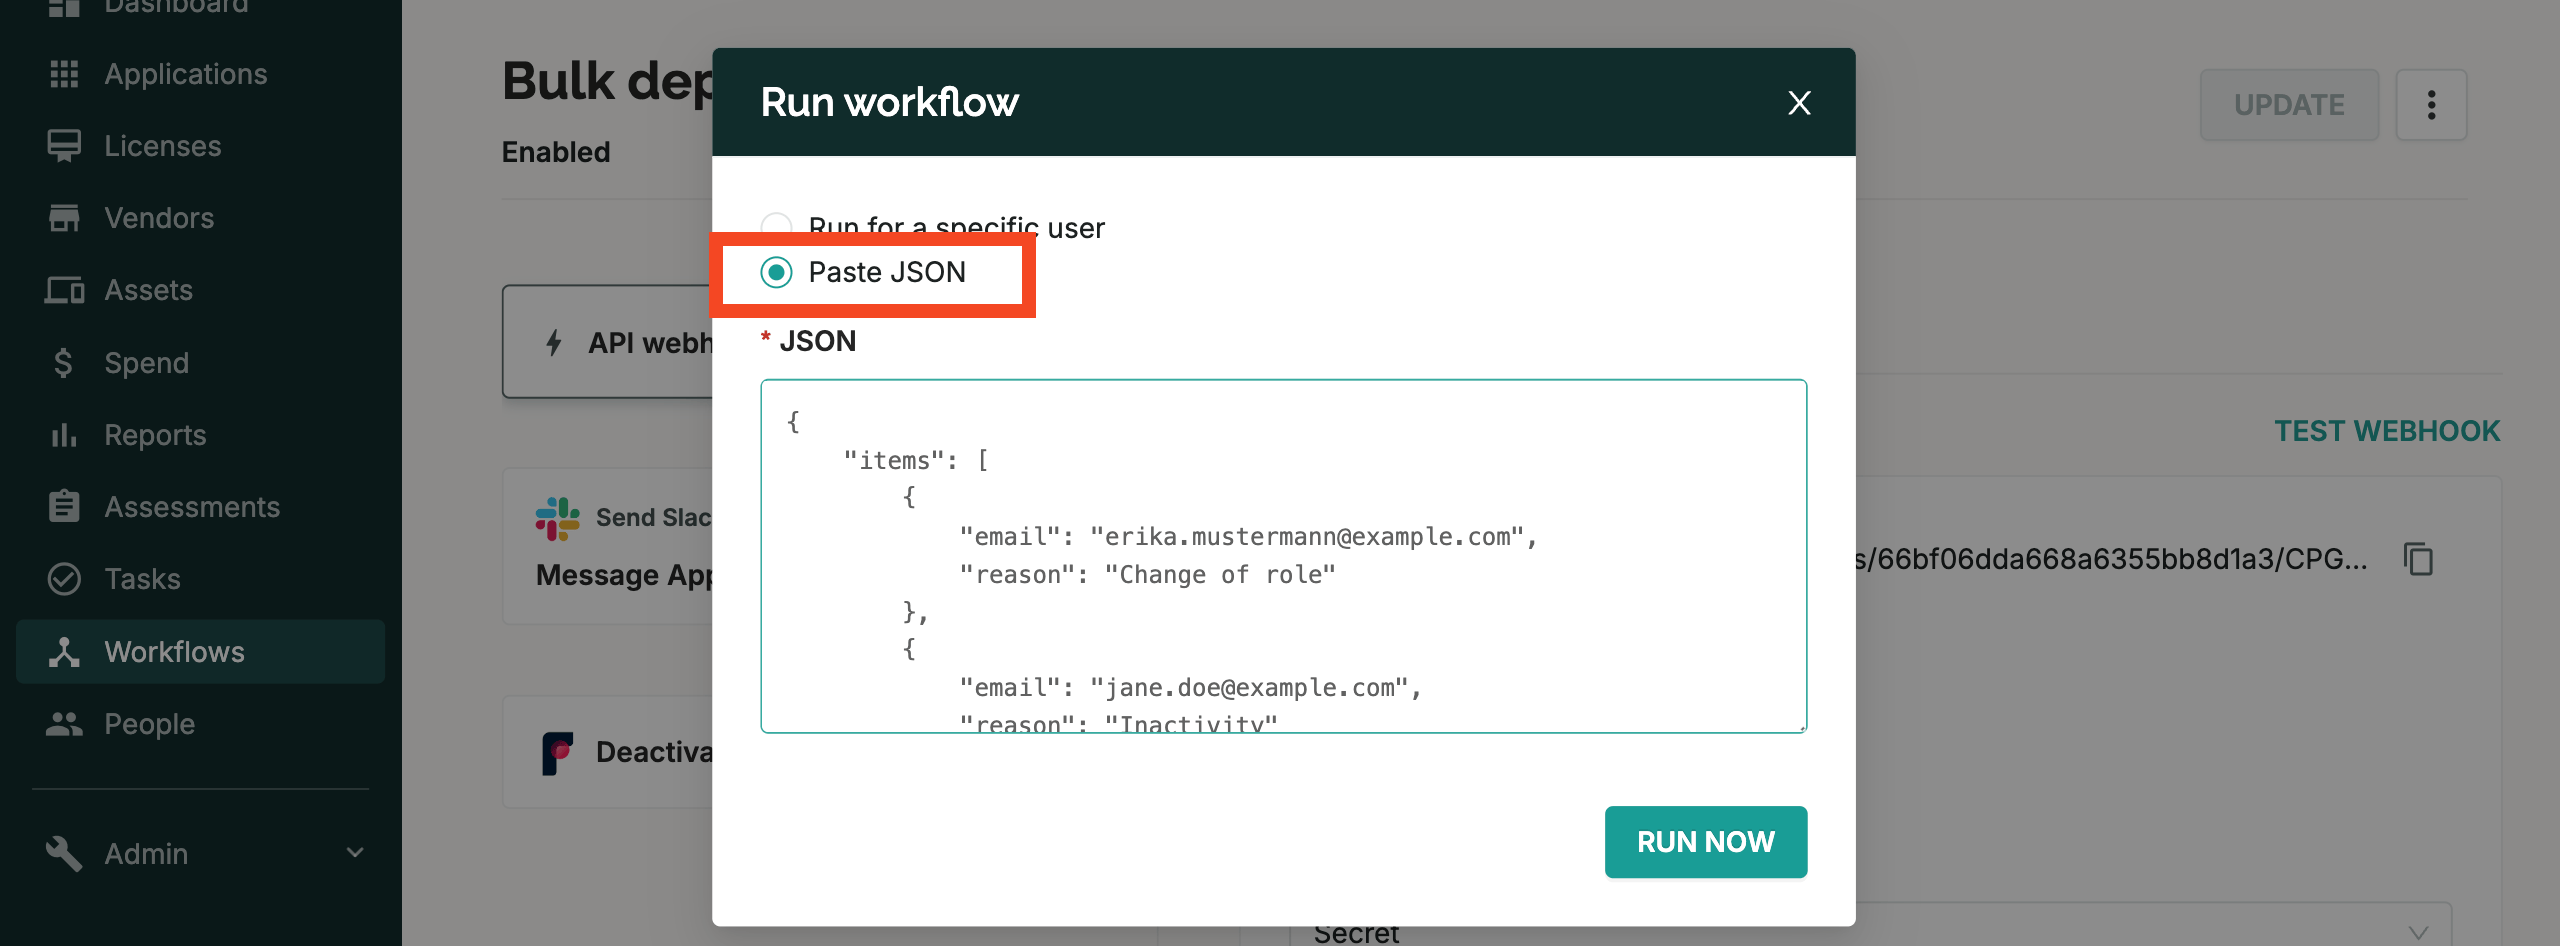Open the Applications grid icon in sidebar
This screenshot has width=2560, height=946.
64,74
